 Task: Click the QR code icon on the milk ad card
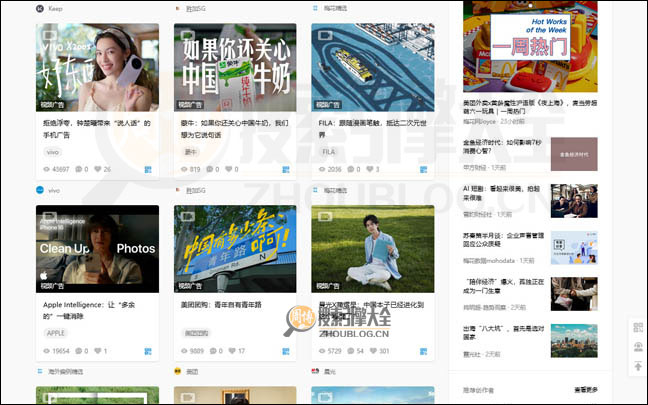286,169
